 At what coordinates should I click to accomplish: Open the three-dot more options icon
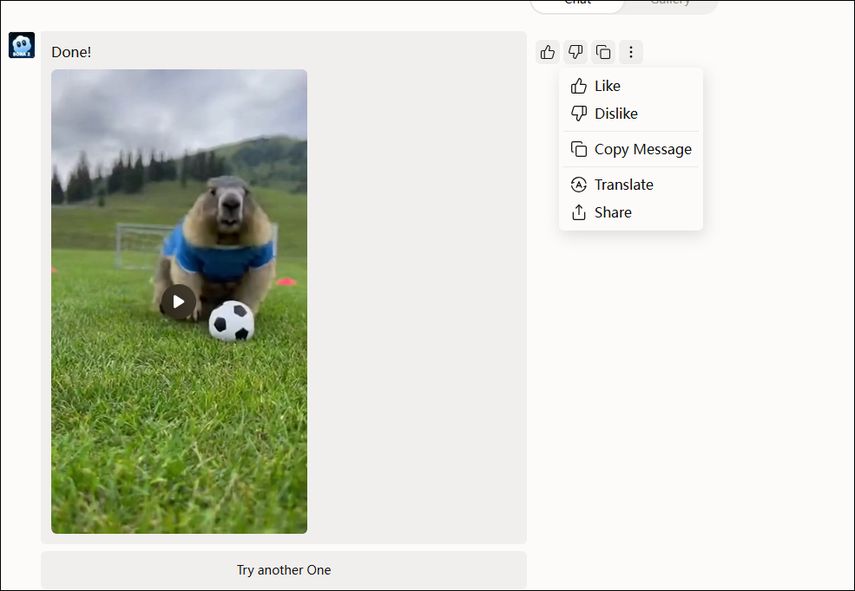point(631,52)
